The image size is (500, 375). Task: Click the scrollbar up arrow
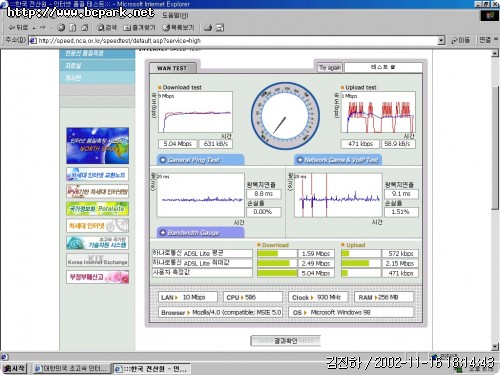click(x=495, y=53)
